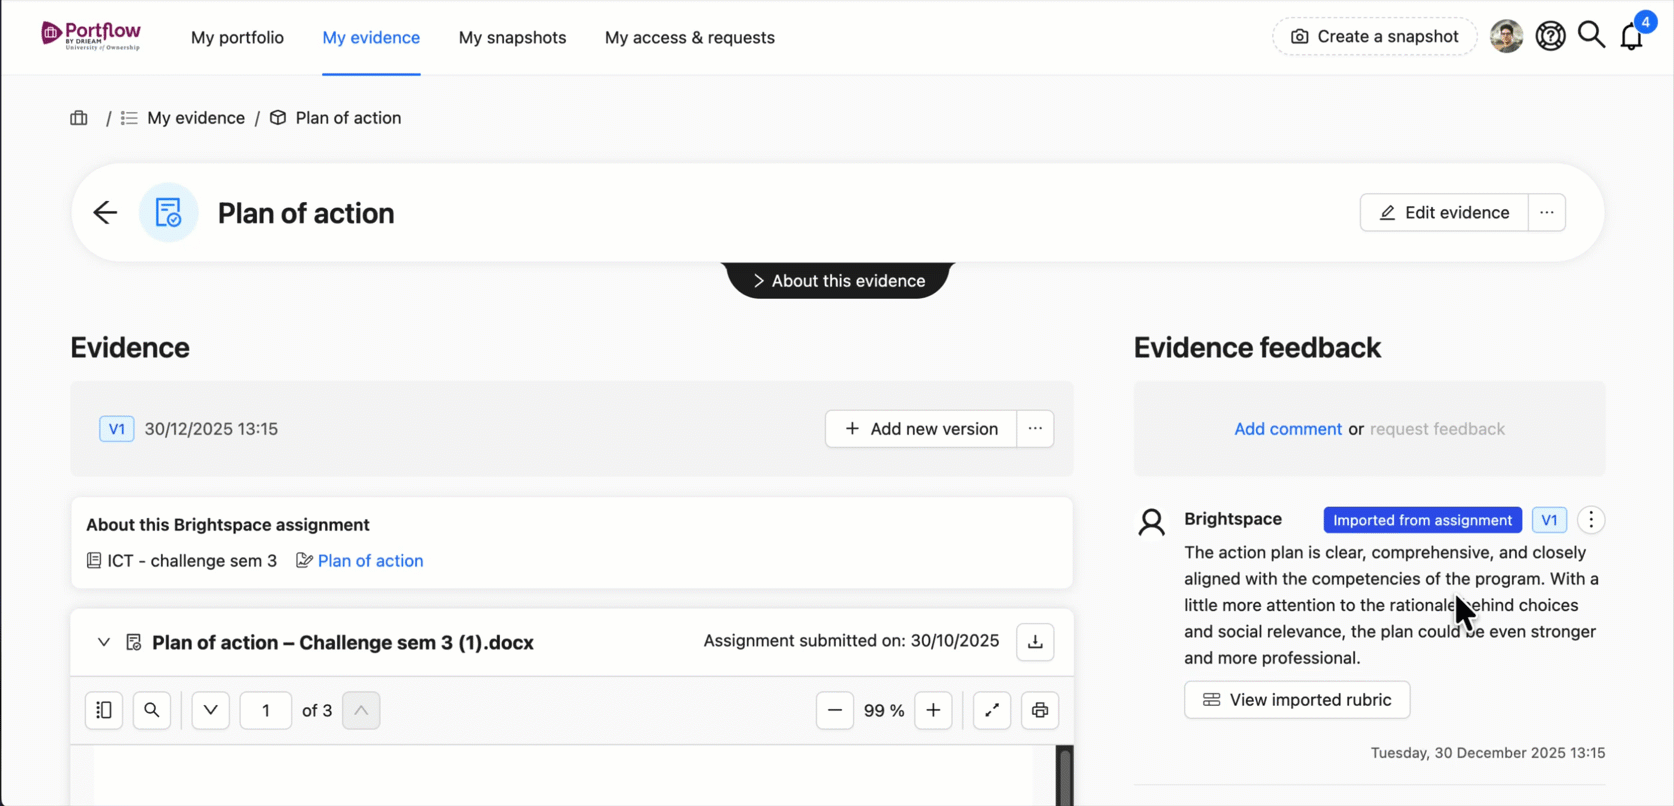Expand the About this evidence section

coord(838,281)
